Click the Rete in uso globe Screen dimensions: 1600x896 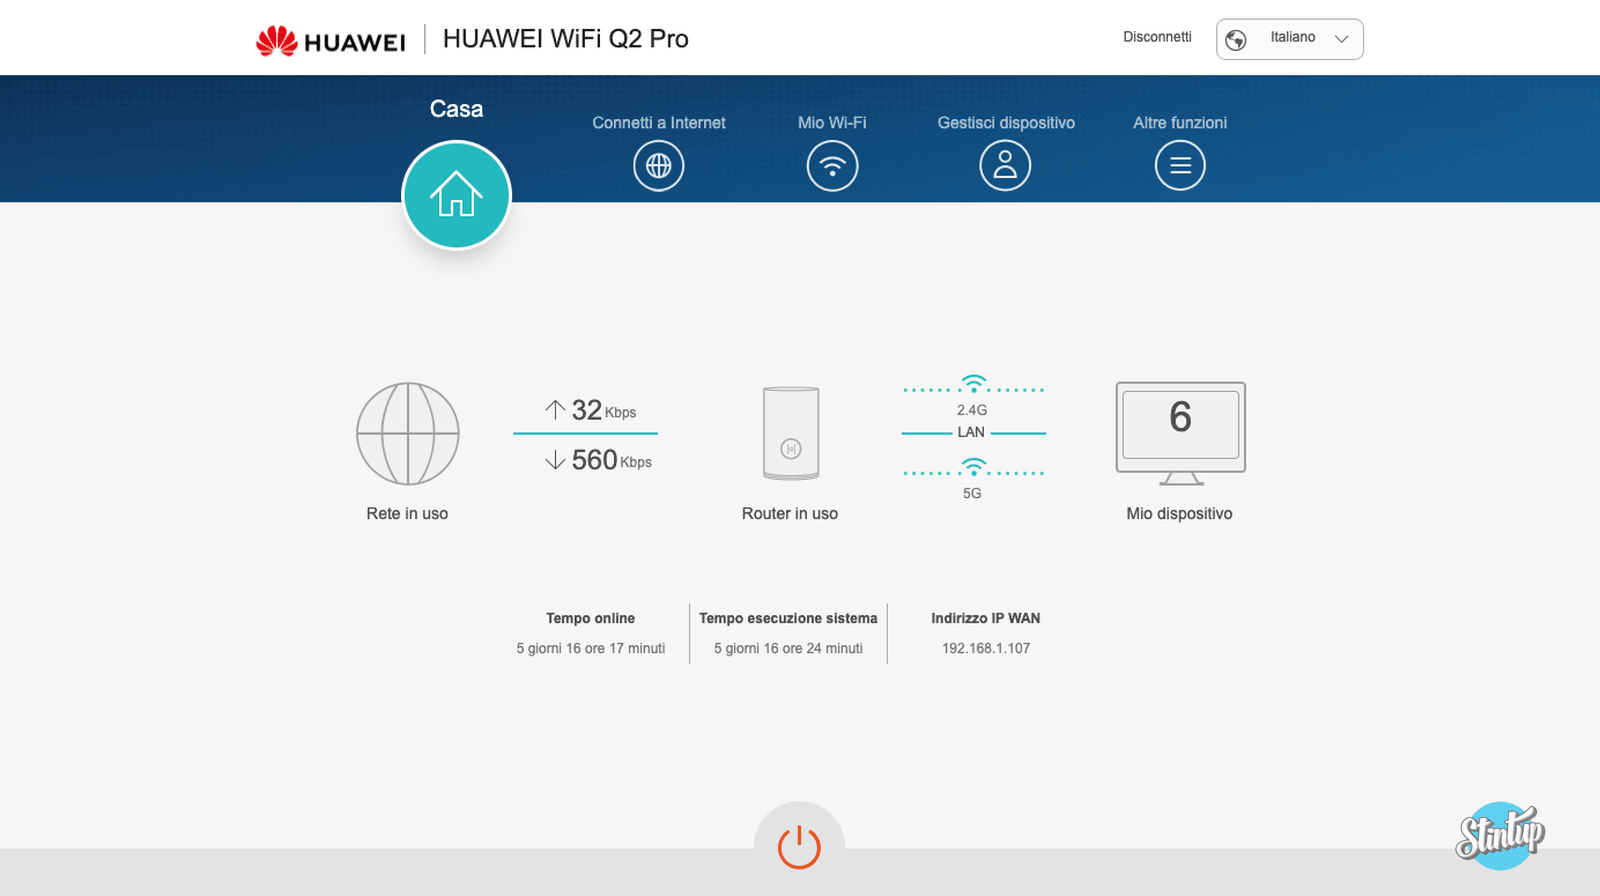coord(407,434)
